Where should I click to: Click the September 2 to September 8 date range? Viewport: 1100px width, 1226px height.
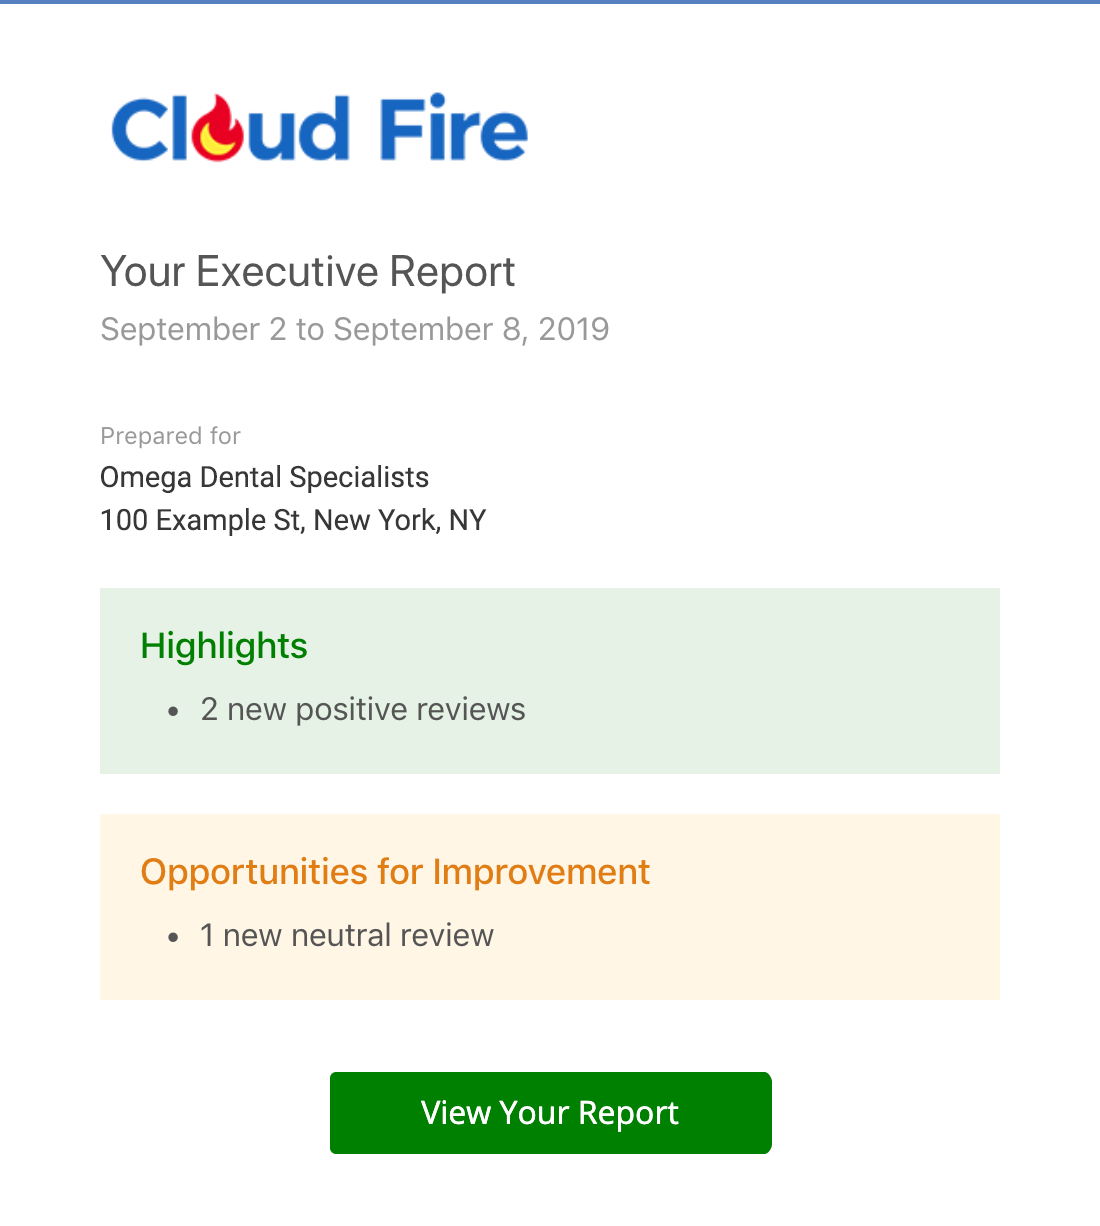tap(355, 329)
